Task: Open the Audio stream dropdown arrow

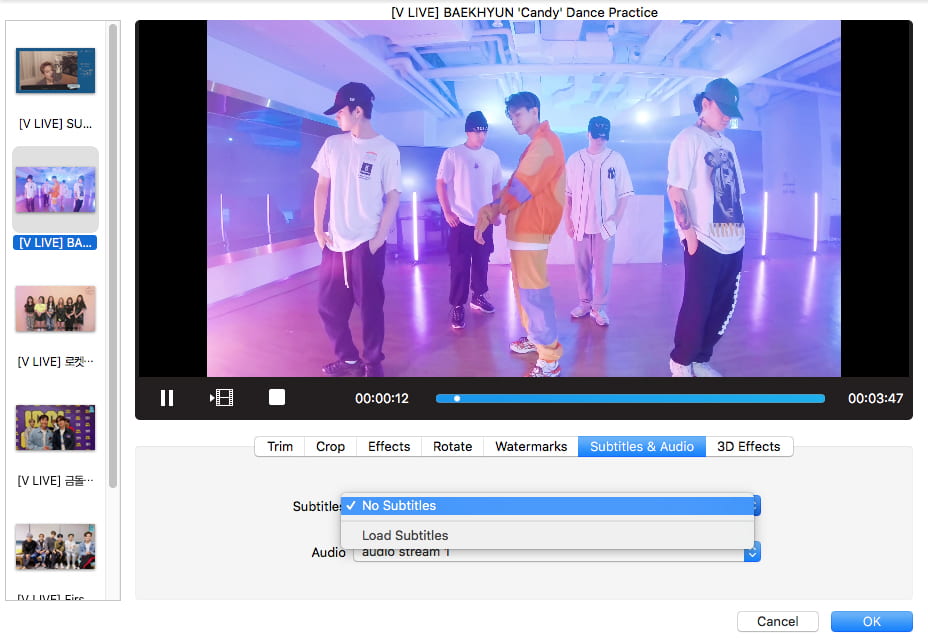Action: (x=752, y=553)
